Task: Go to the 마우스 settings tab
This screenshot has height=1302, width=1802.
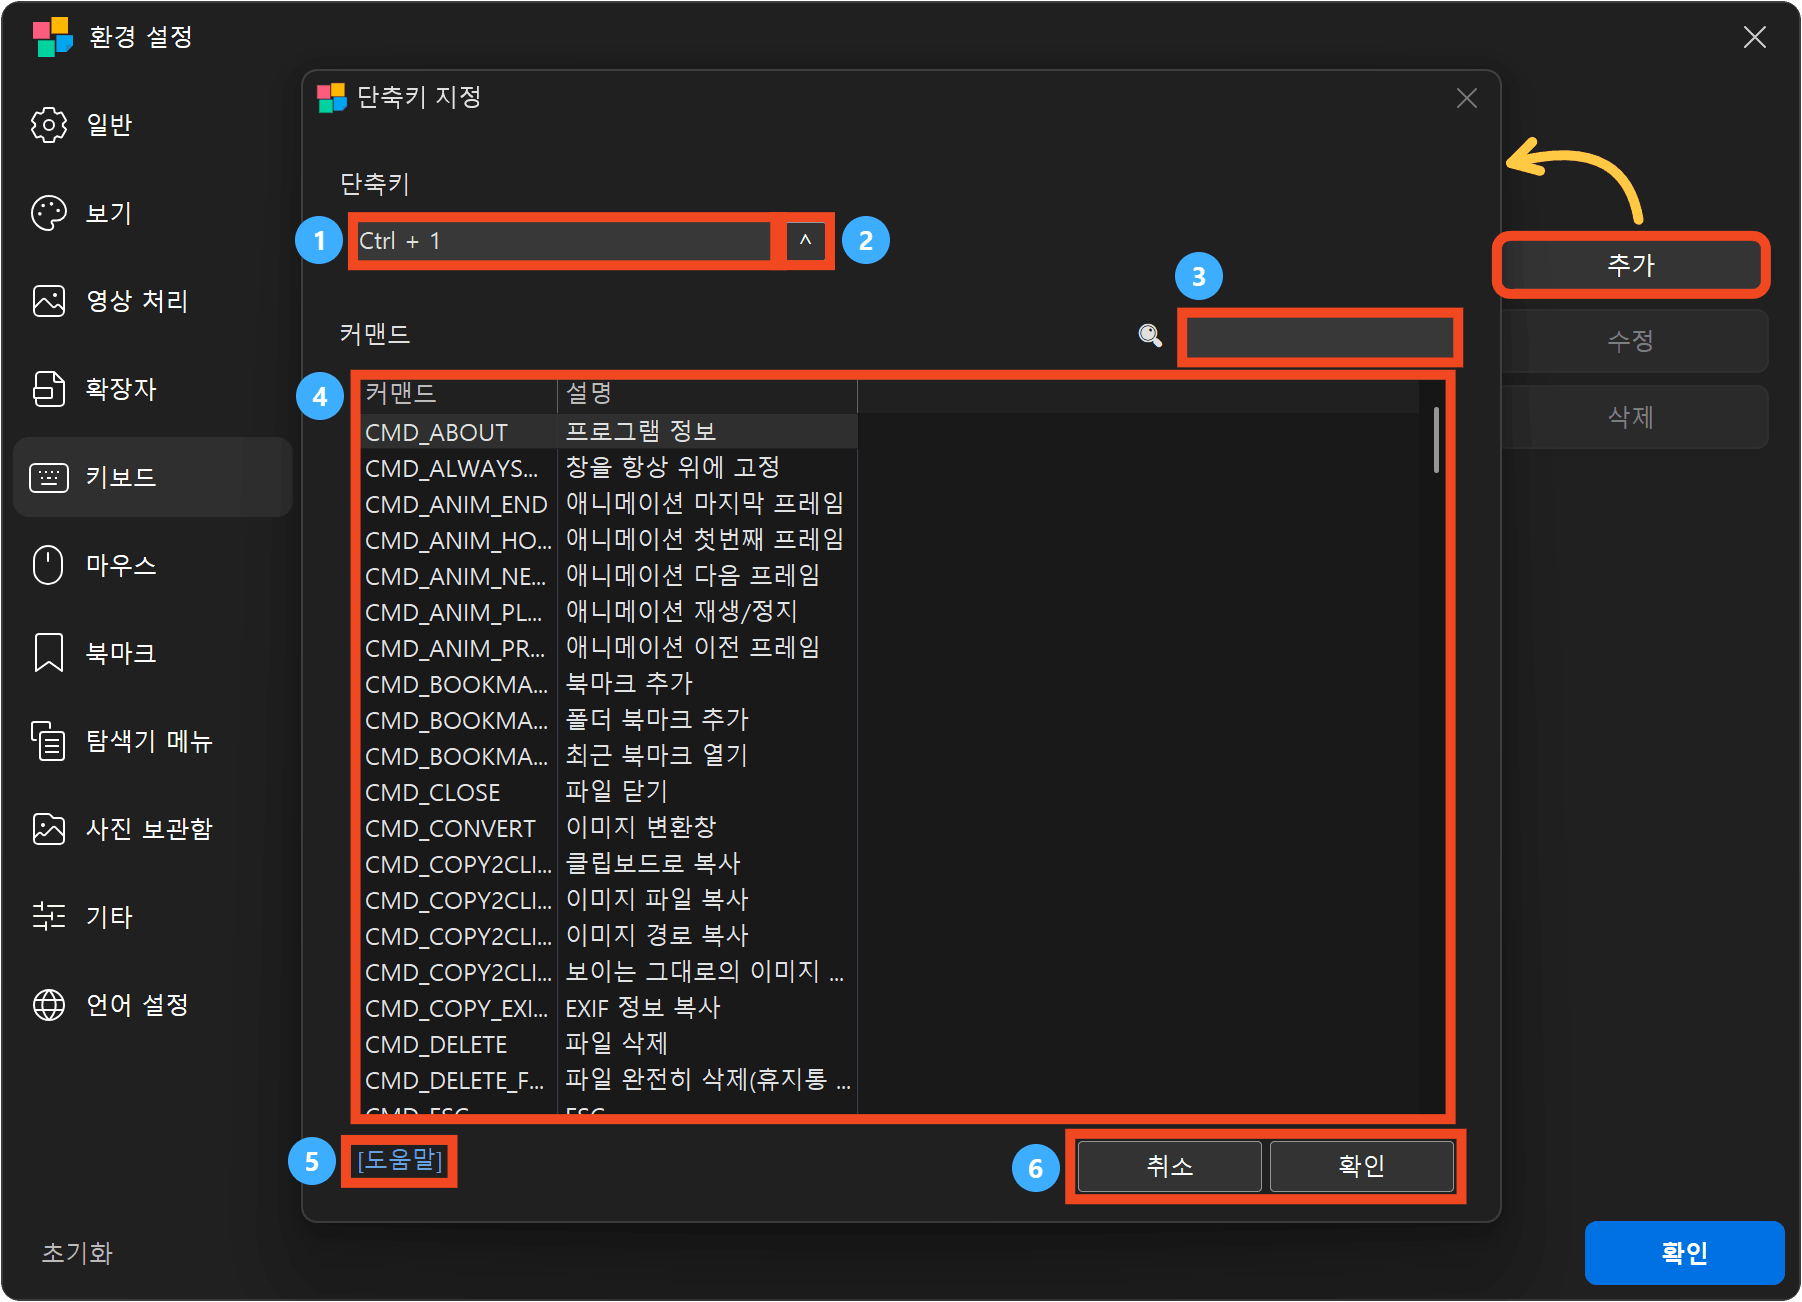Action: coord(153,565)
